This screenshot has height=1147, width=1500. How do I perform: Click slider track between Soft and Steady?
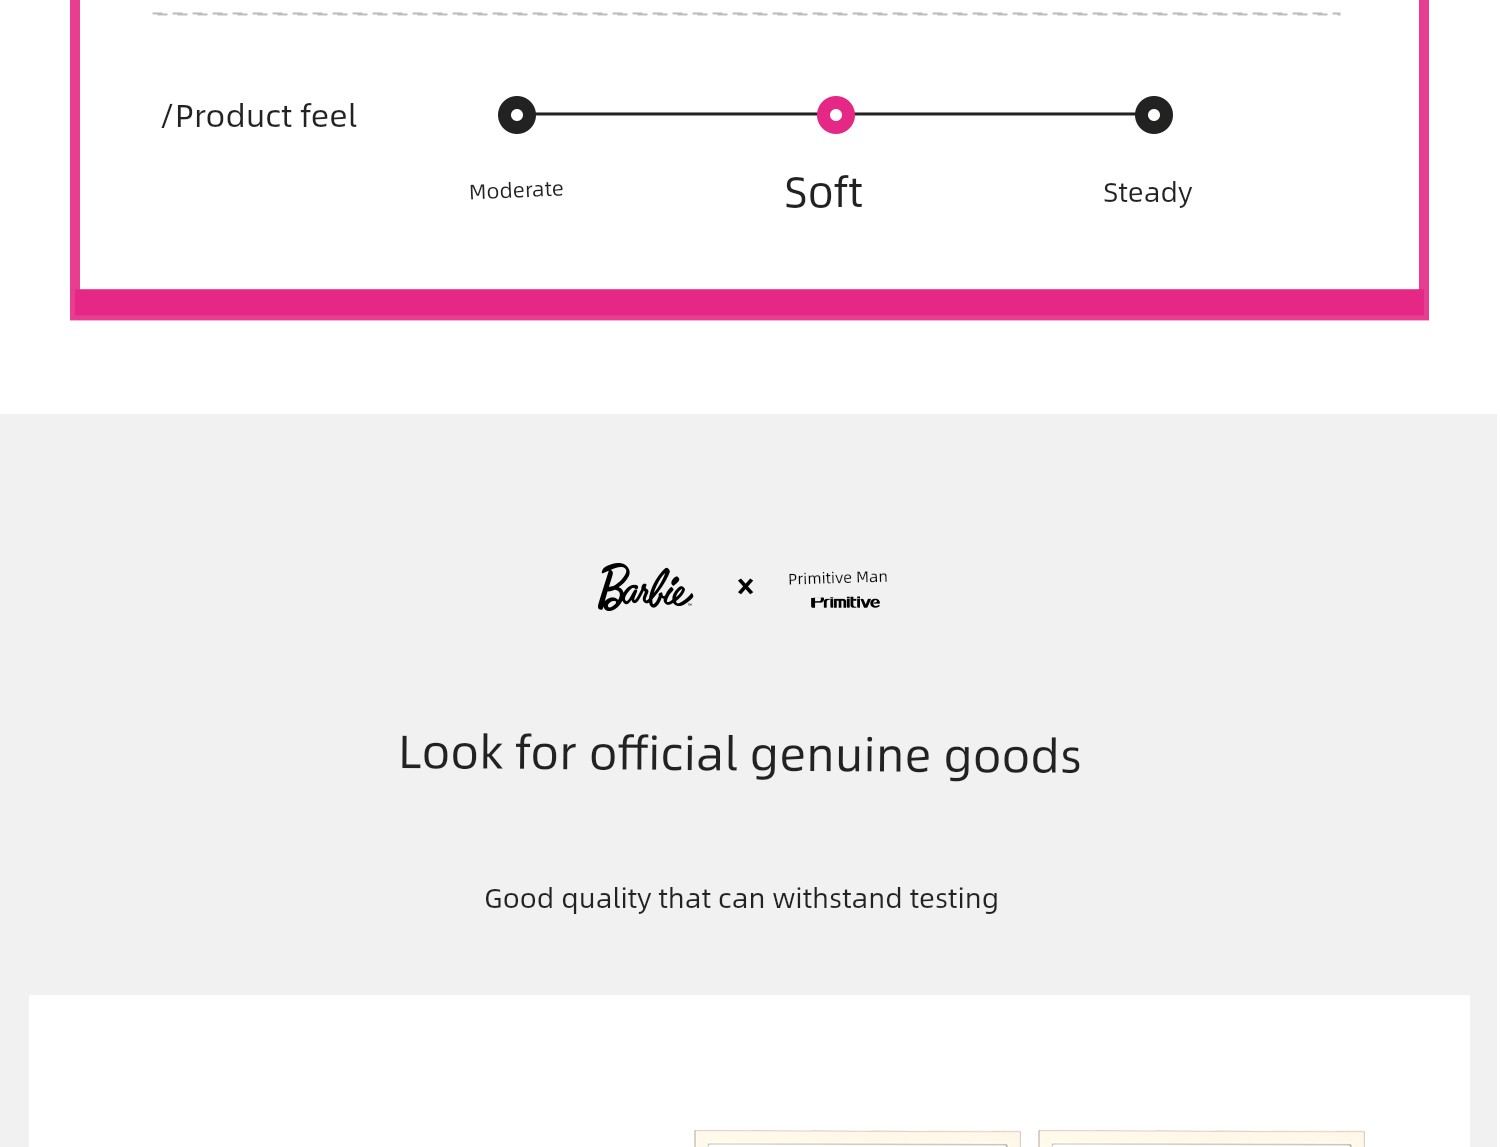point(995,114)
